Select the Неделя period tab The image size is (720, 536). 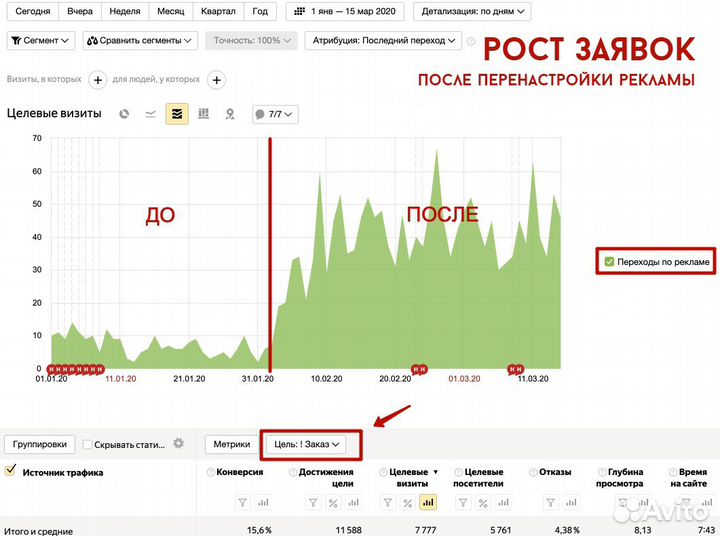[125, 11]
